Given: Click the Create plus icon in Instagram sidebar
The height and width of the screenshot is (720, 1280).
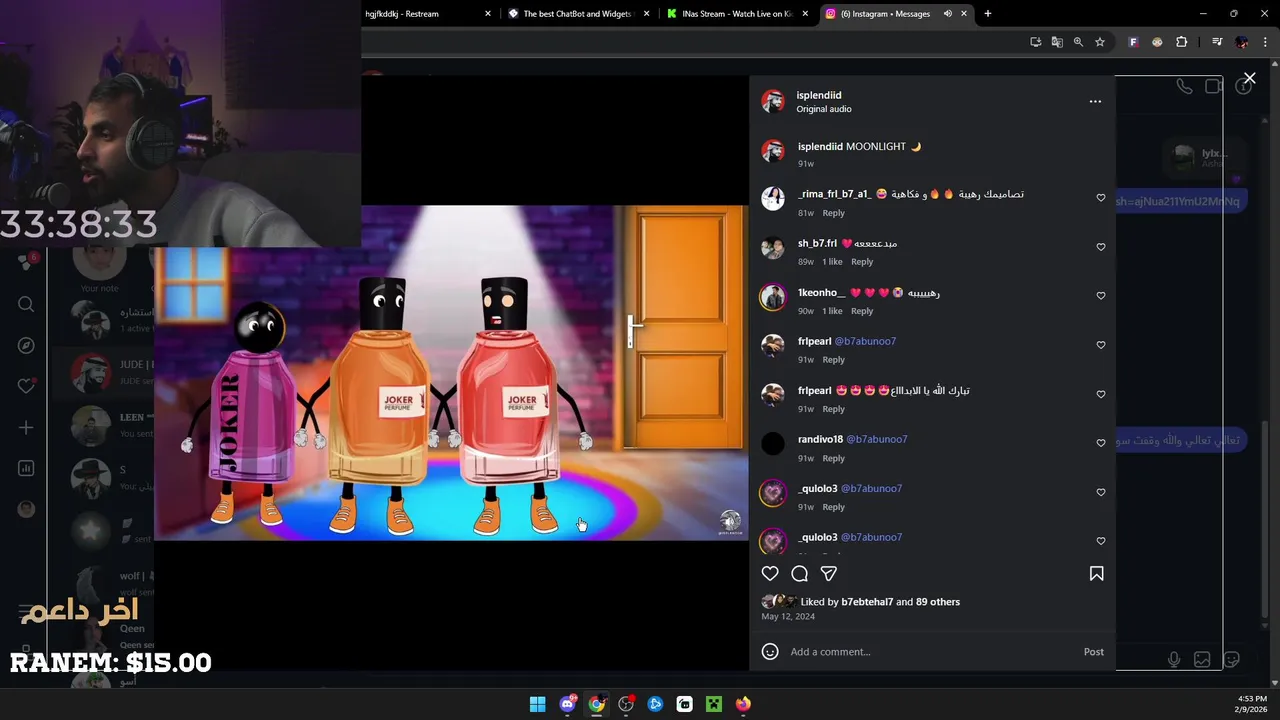Looking at the screenshot, I should pos(26,427).
